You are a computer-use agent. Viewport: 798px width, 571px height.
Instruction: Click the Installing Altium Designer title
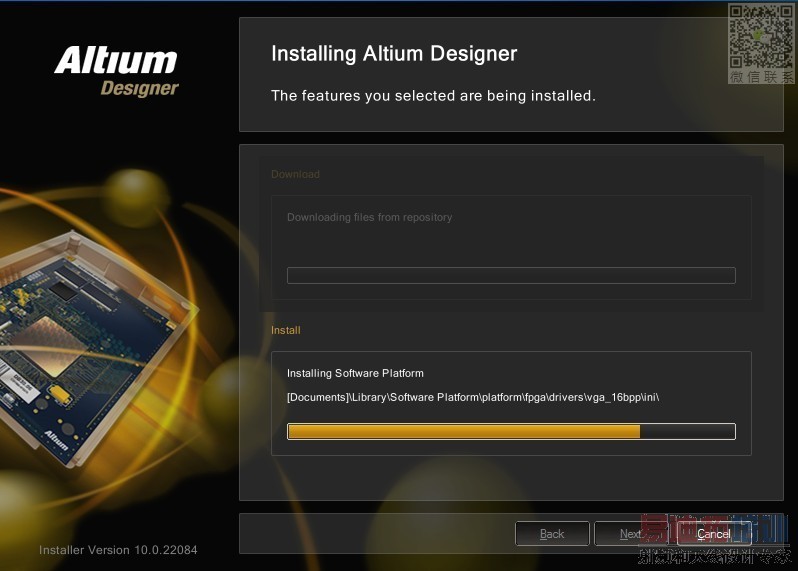click(394, 54)
